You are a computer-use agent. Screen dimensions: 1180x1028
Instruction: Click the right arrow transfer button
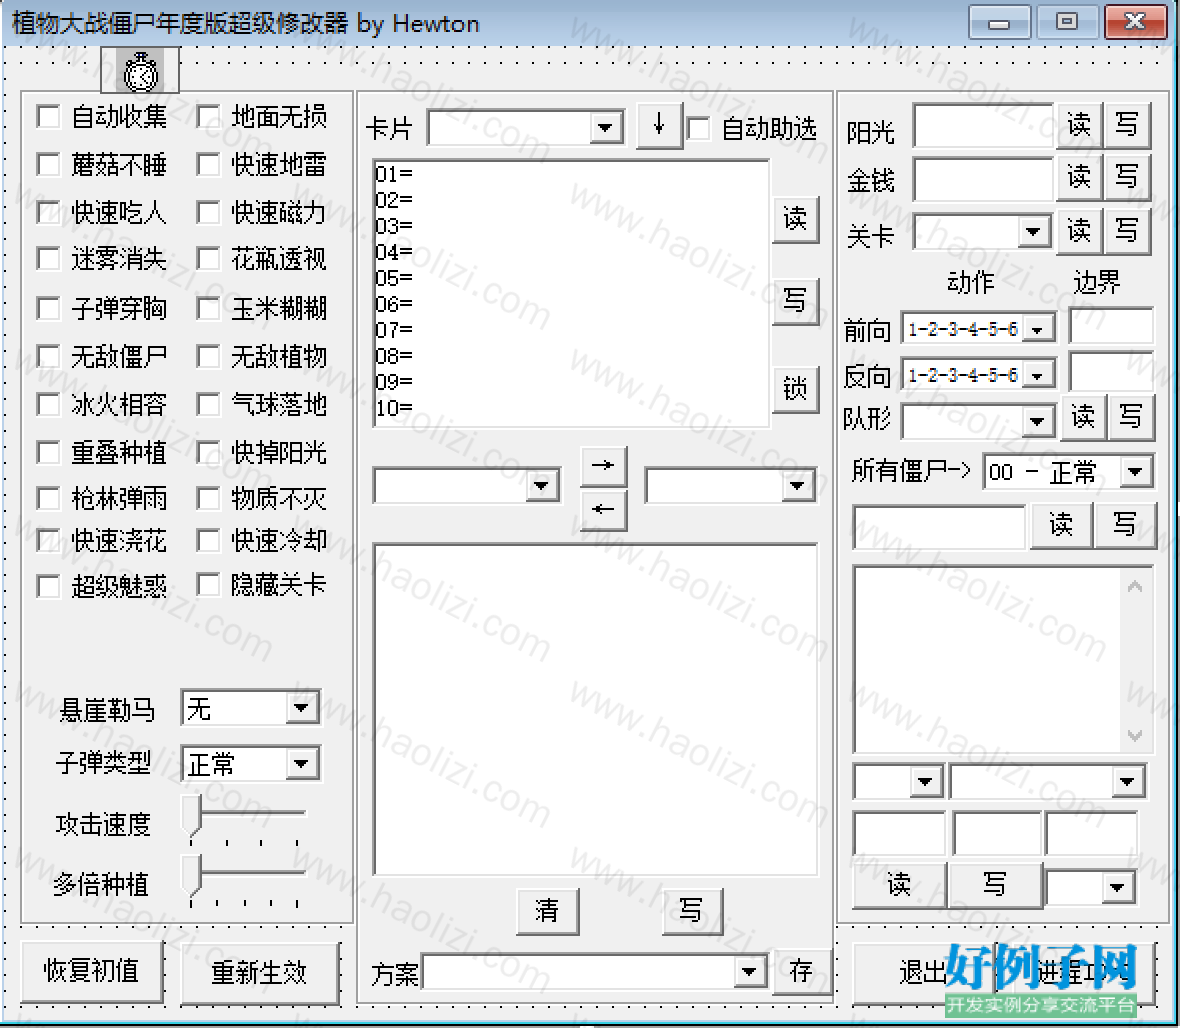pos(604,466)
